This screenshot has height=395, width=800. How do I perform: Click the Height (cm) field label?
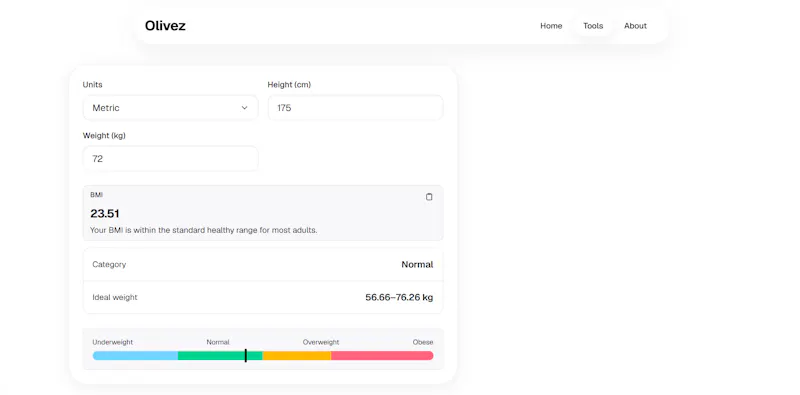coord(289,85)
